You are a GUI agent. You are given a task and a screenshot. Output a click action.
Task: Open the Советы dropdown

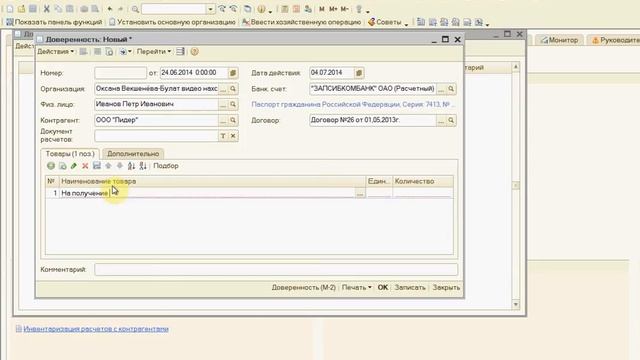388,22
